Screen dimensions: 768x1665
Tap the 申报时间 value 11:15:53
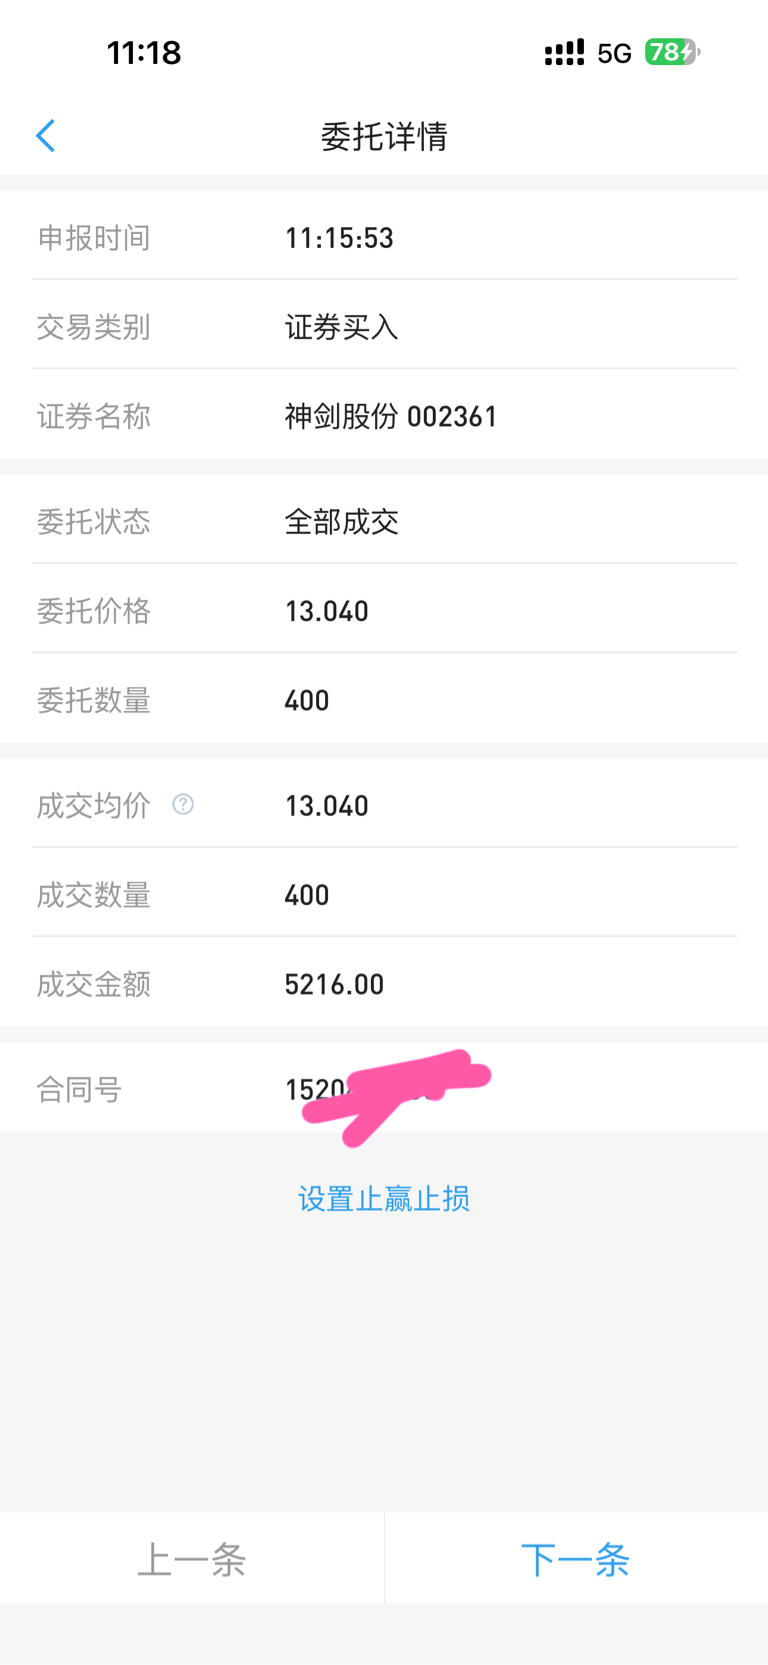click(339, 238)
